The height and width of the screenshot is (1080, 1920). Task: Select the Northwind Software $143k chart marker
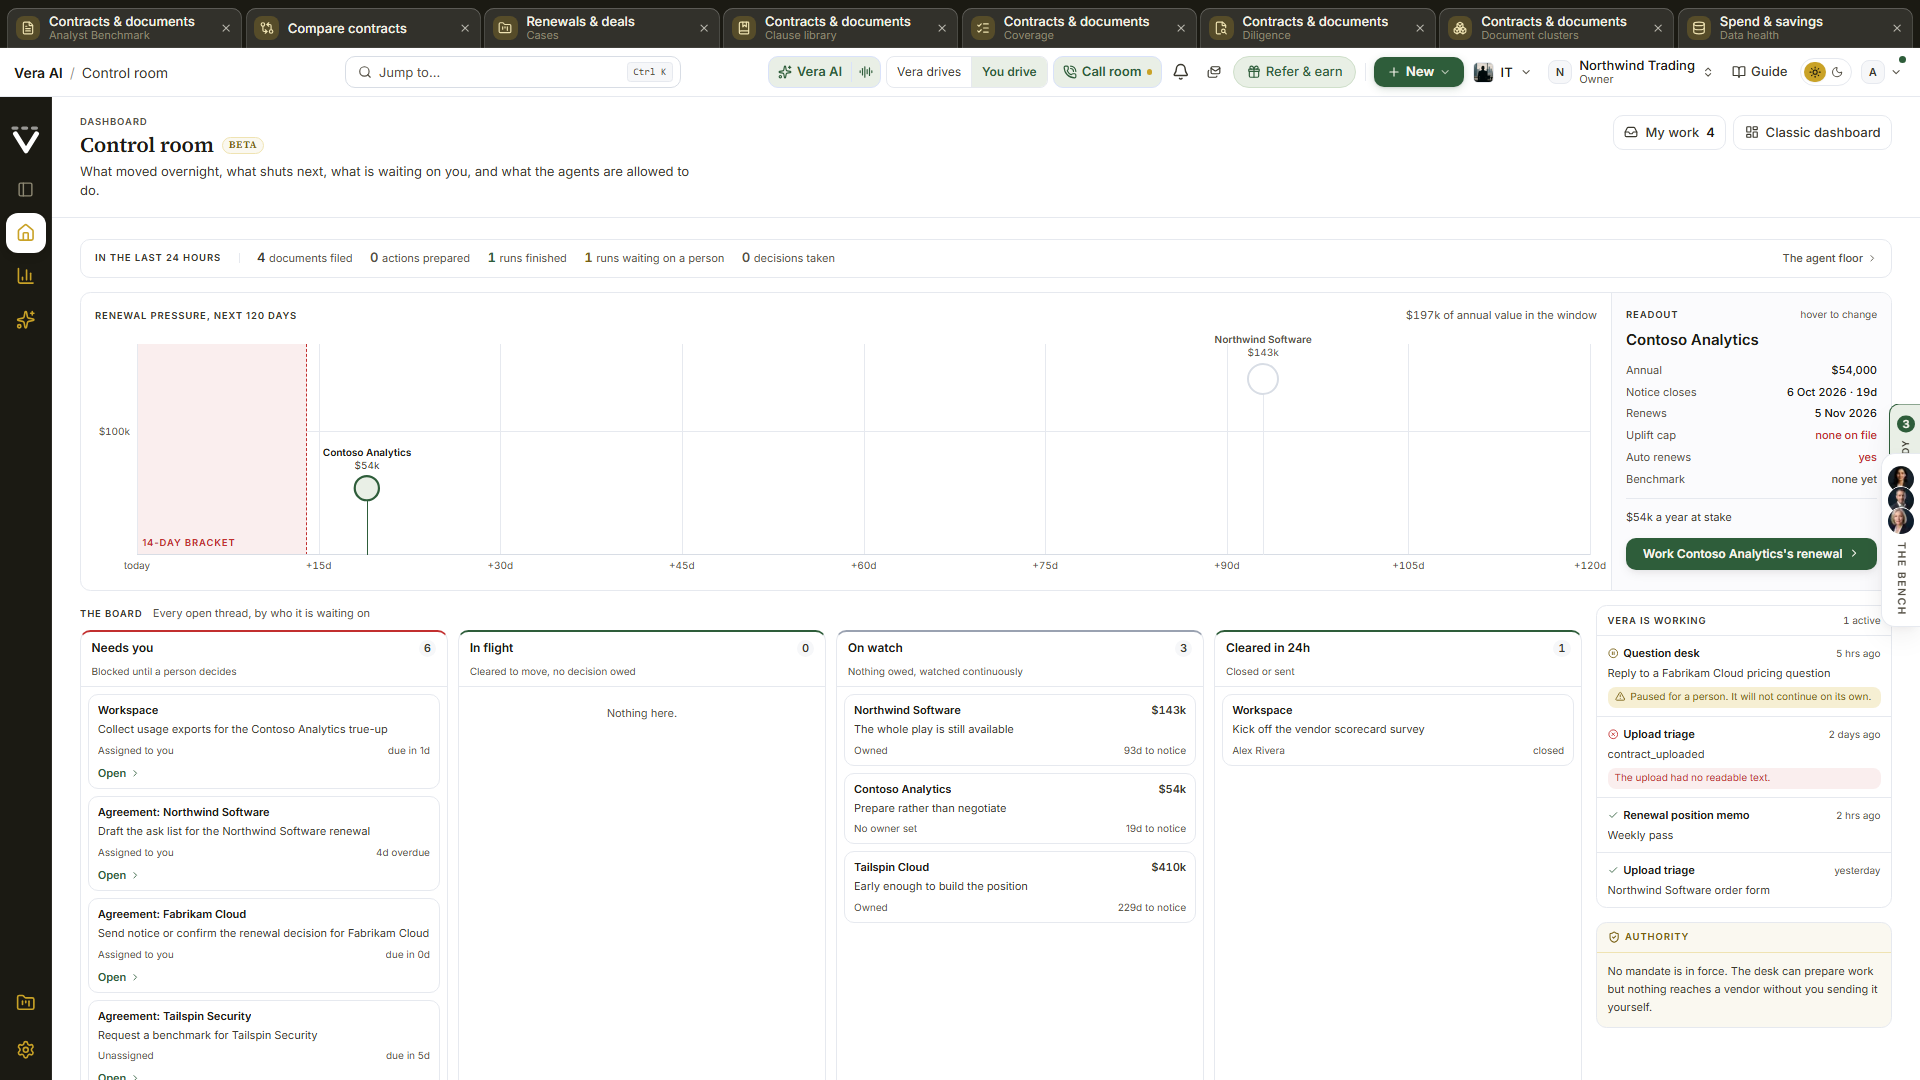[x=1263, y=379]
